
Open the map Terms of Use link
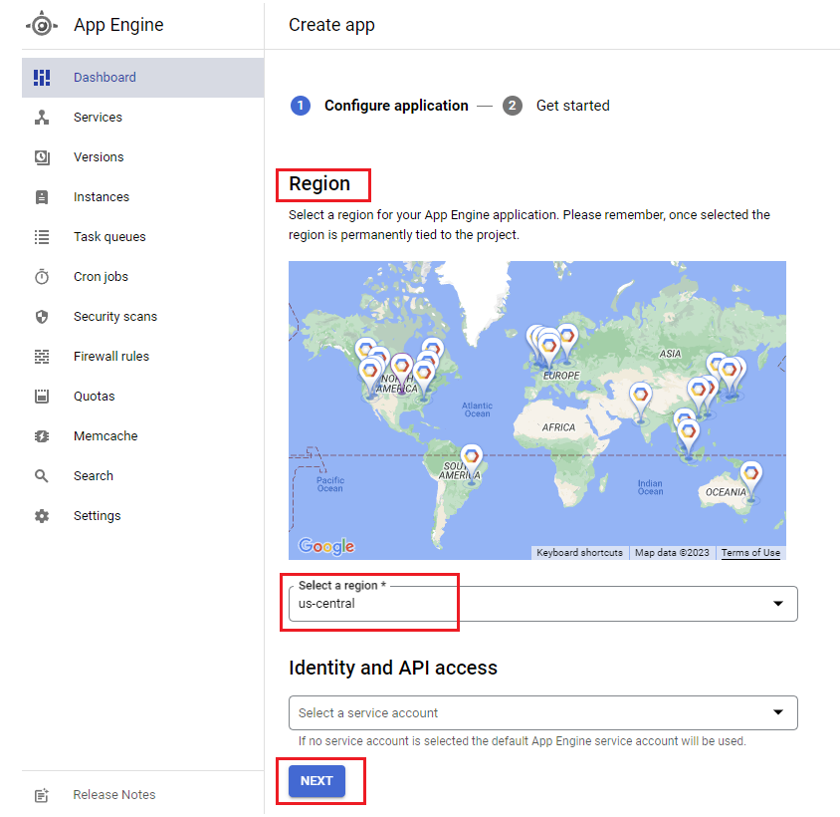point(751,552)
